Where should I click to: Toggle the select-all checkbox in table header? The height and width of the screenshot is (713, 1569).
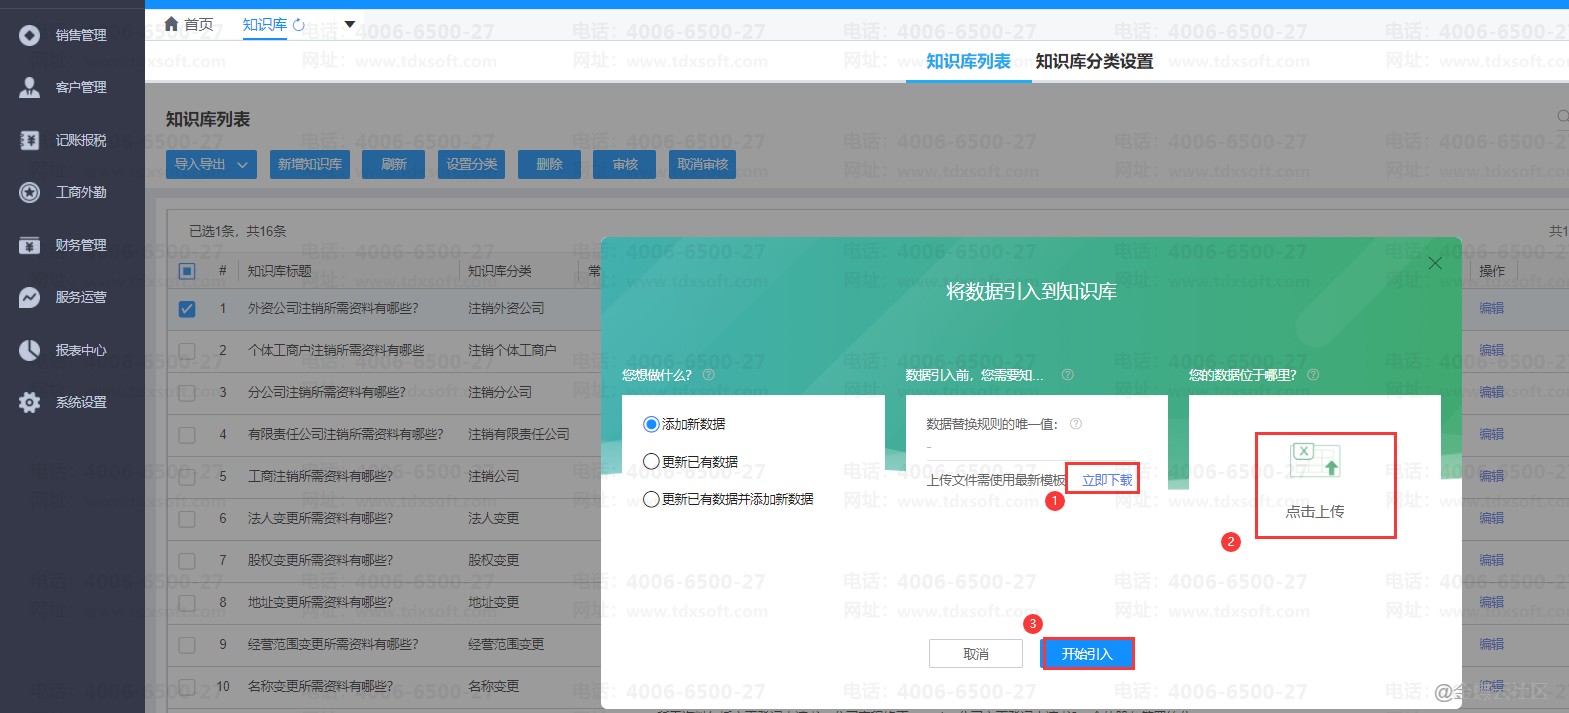[187, 271]
